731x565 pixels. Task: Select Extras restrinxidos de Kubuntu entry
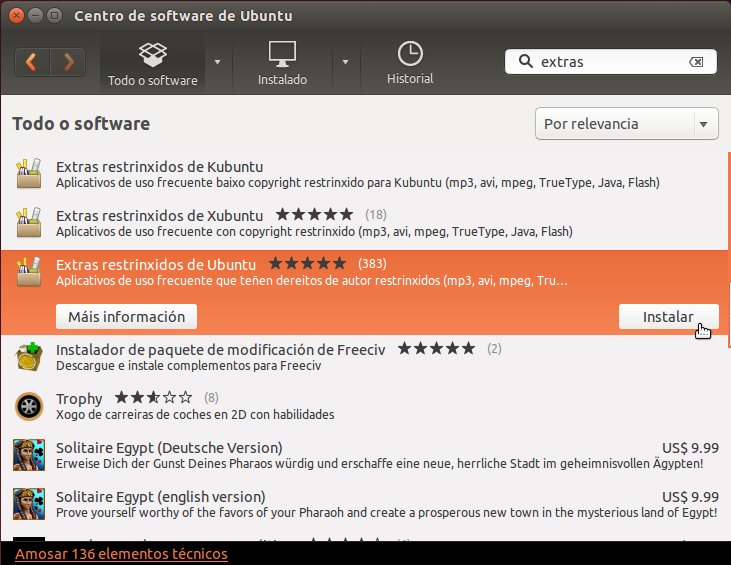[x=364, y=174]
